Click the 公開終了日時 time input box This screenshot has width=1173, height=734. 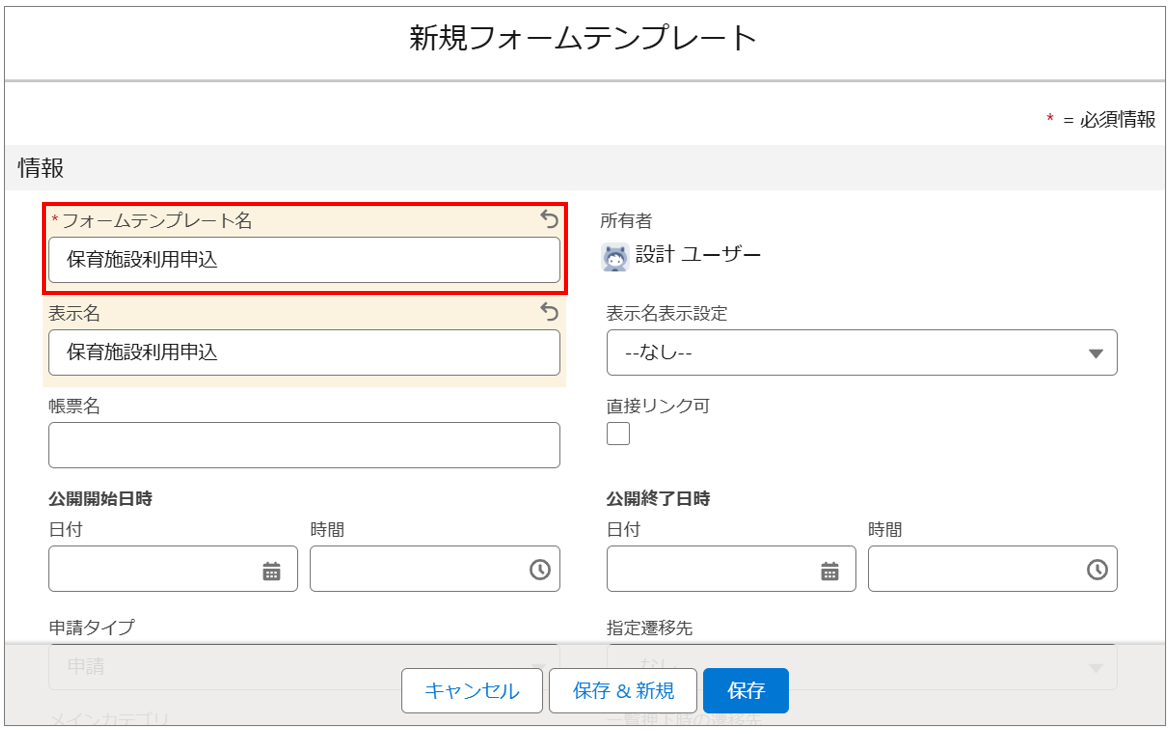[x=975, y=570]
